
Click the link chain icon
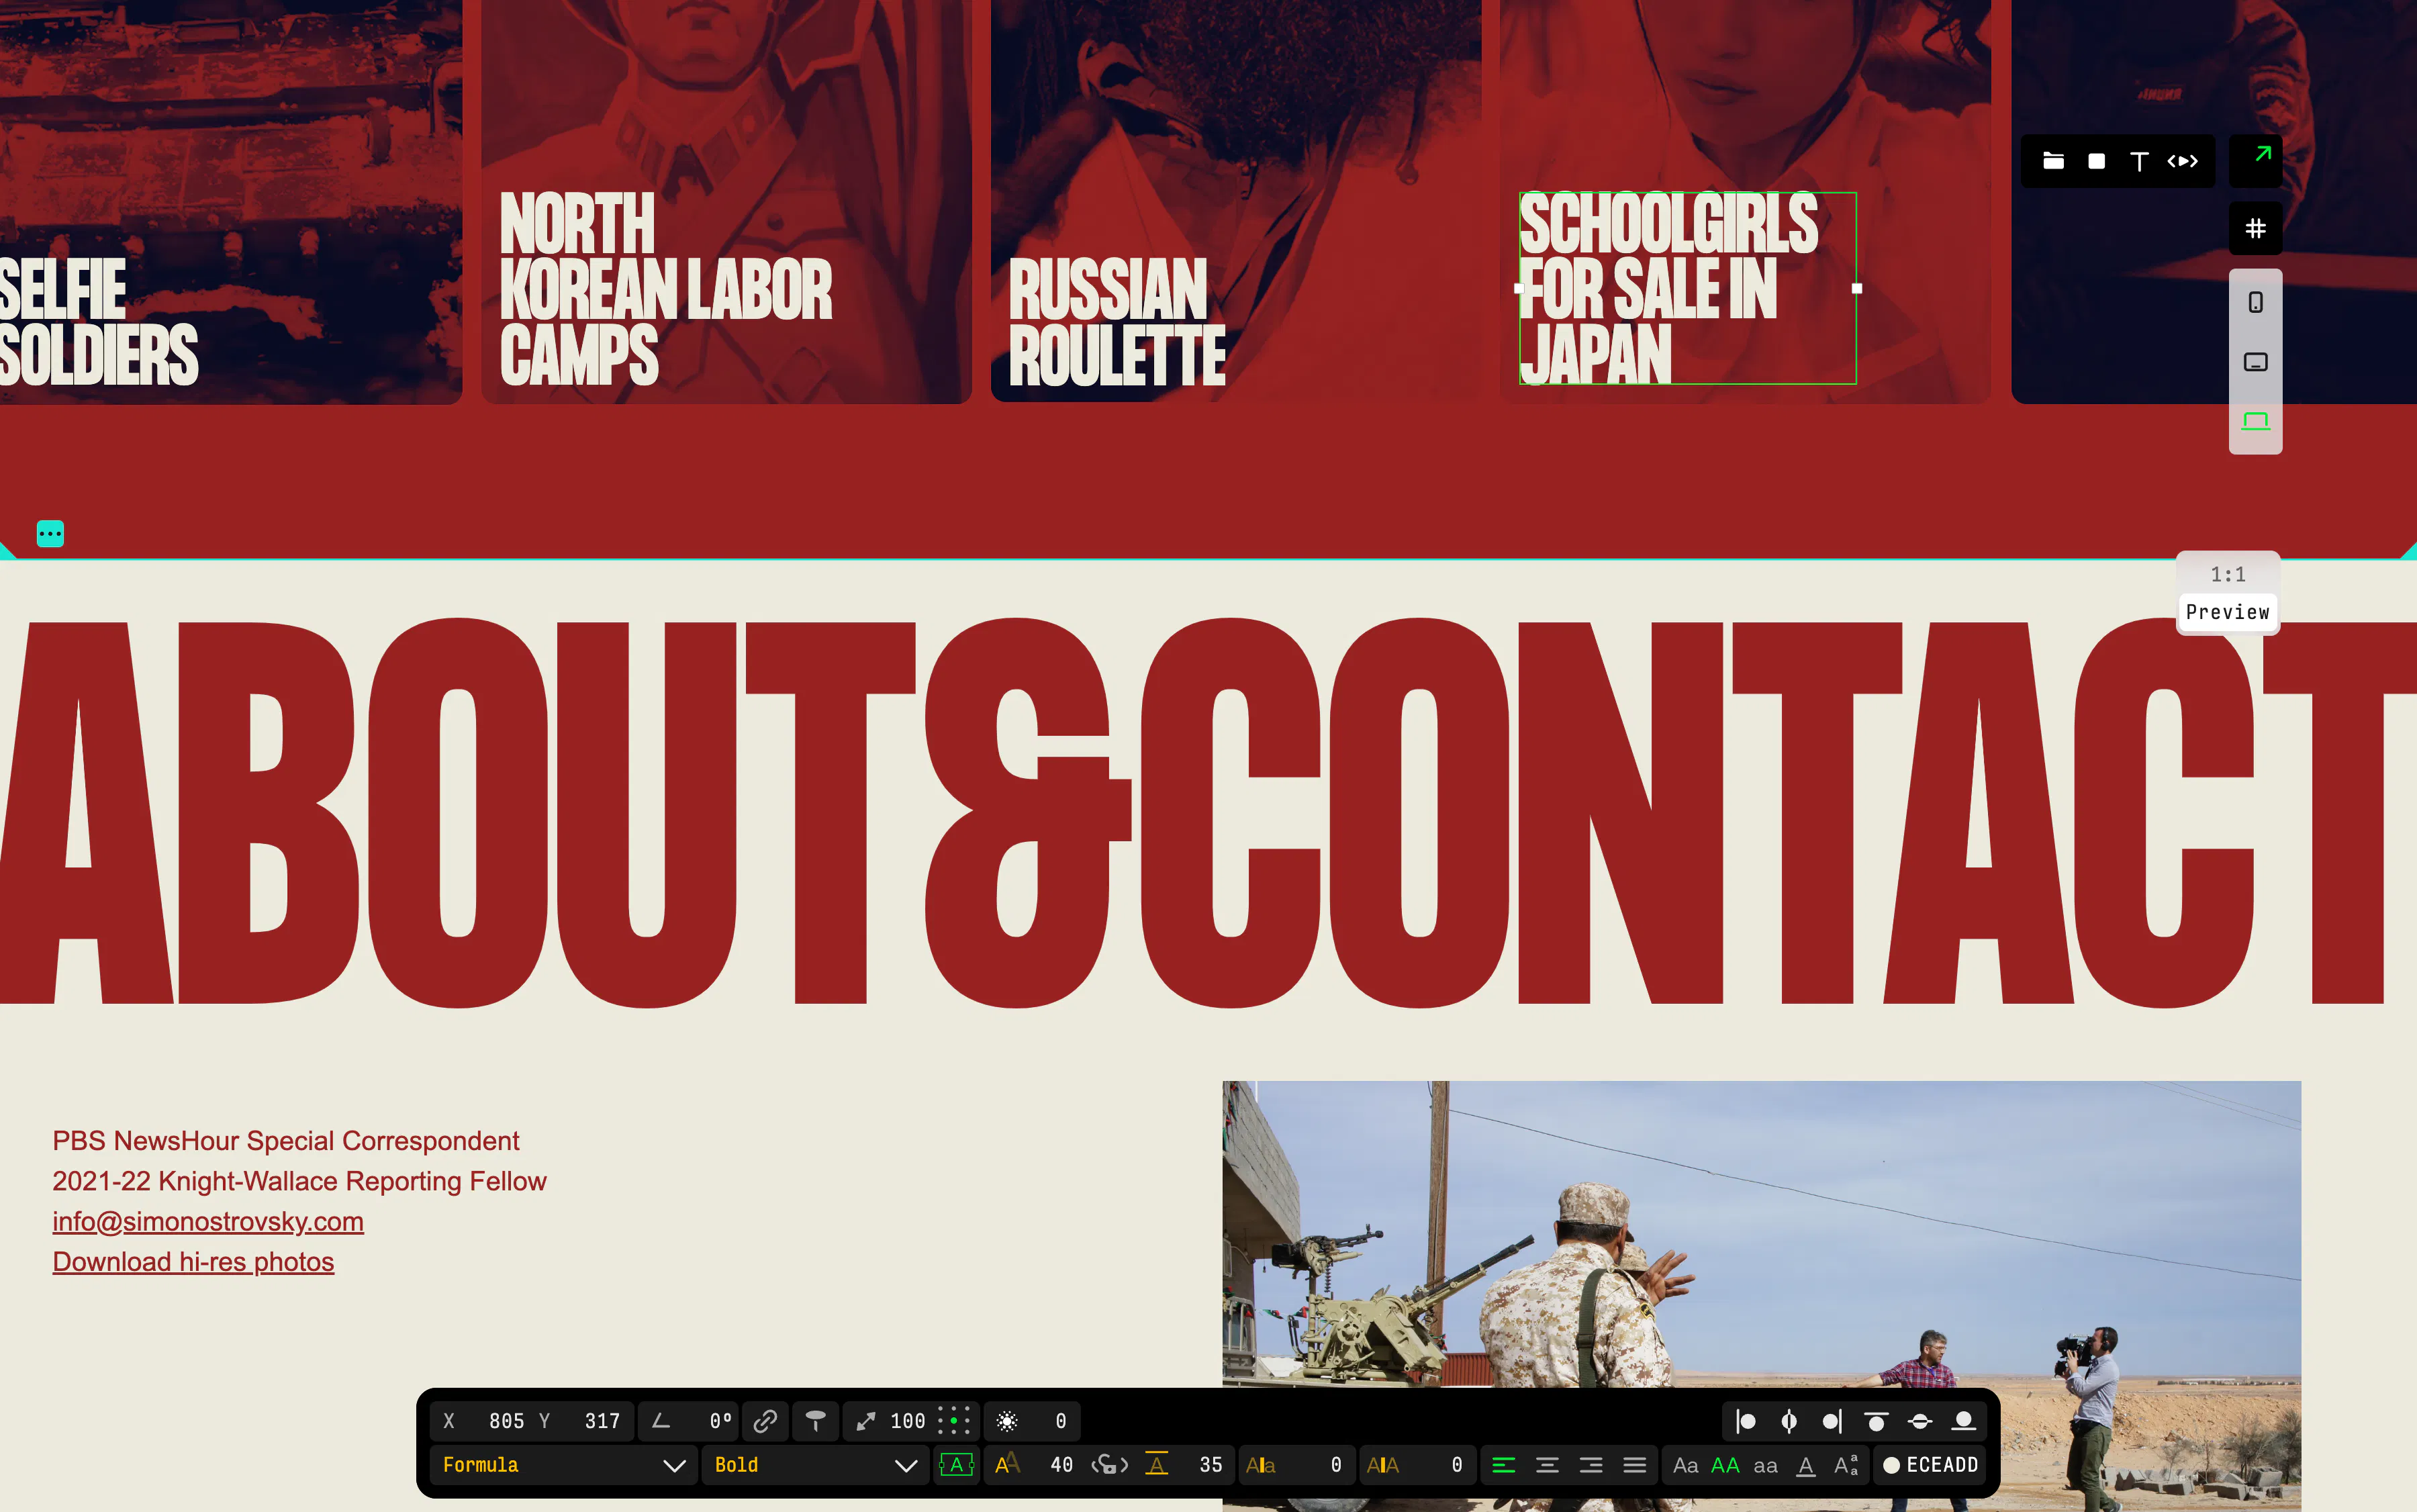click(765, 1421)
